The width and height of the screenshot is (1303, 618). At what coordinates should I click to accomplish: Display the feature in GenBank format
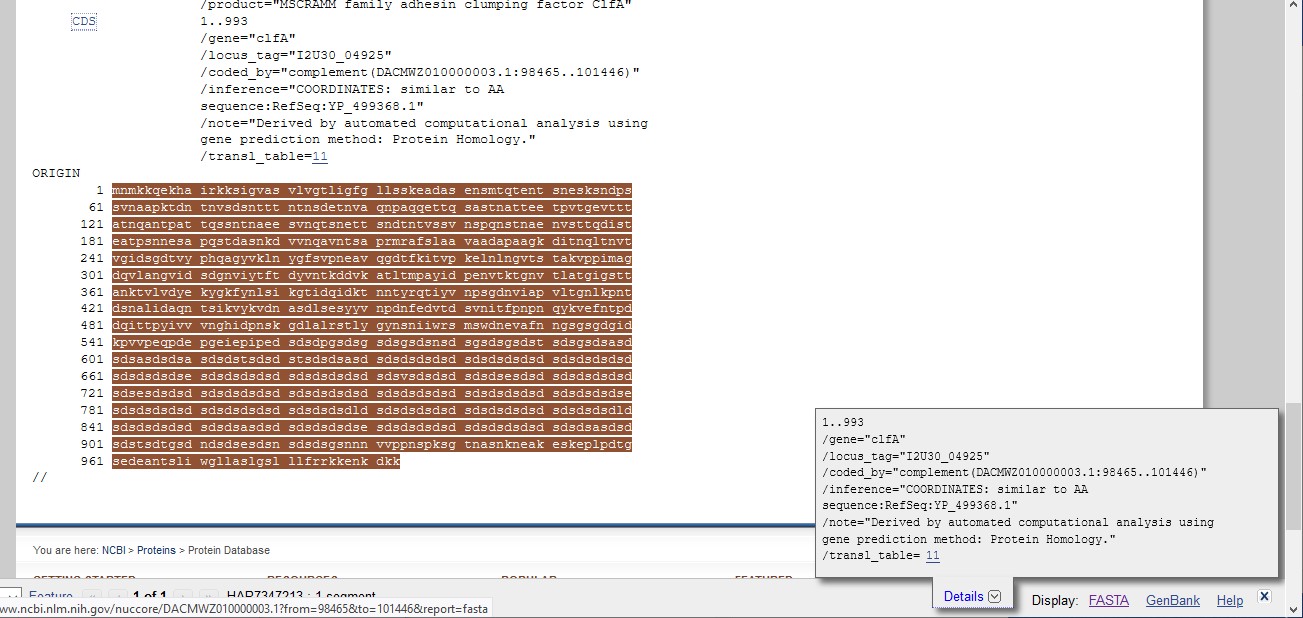[1172, 600]
